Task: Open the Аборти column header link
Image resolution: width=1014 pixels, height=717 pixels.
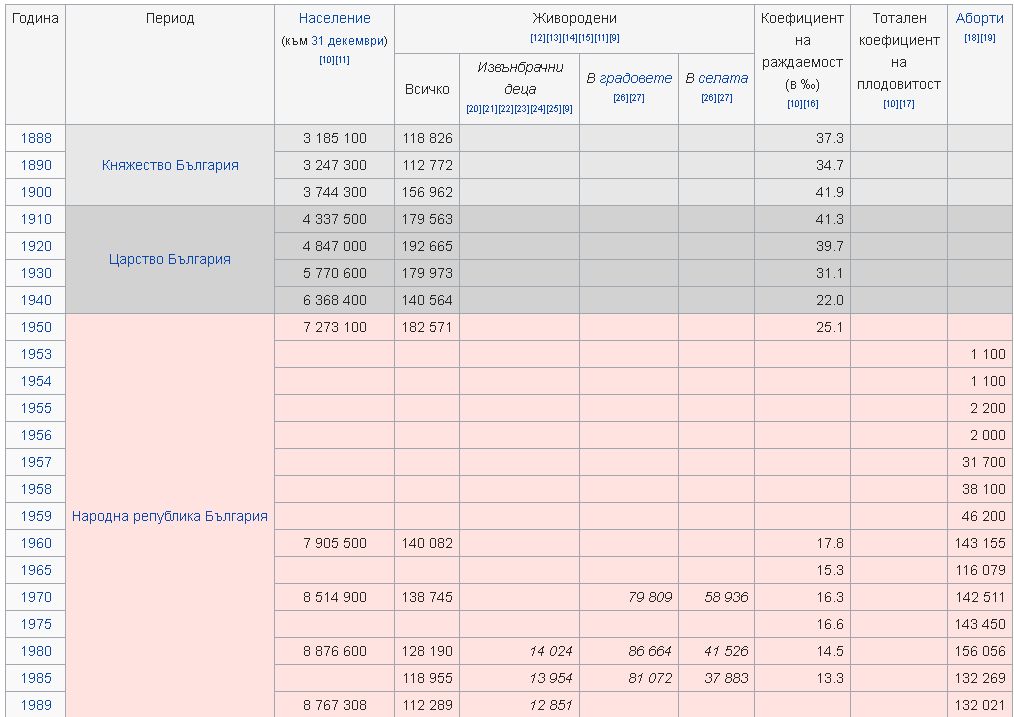Action: tap(979, 18)
